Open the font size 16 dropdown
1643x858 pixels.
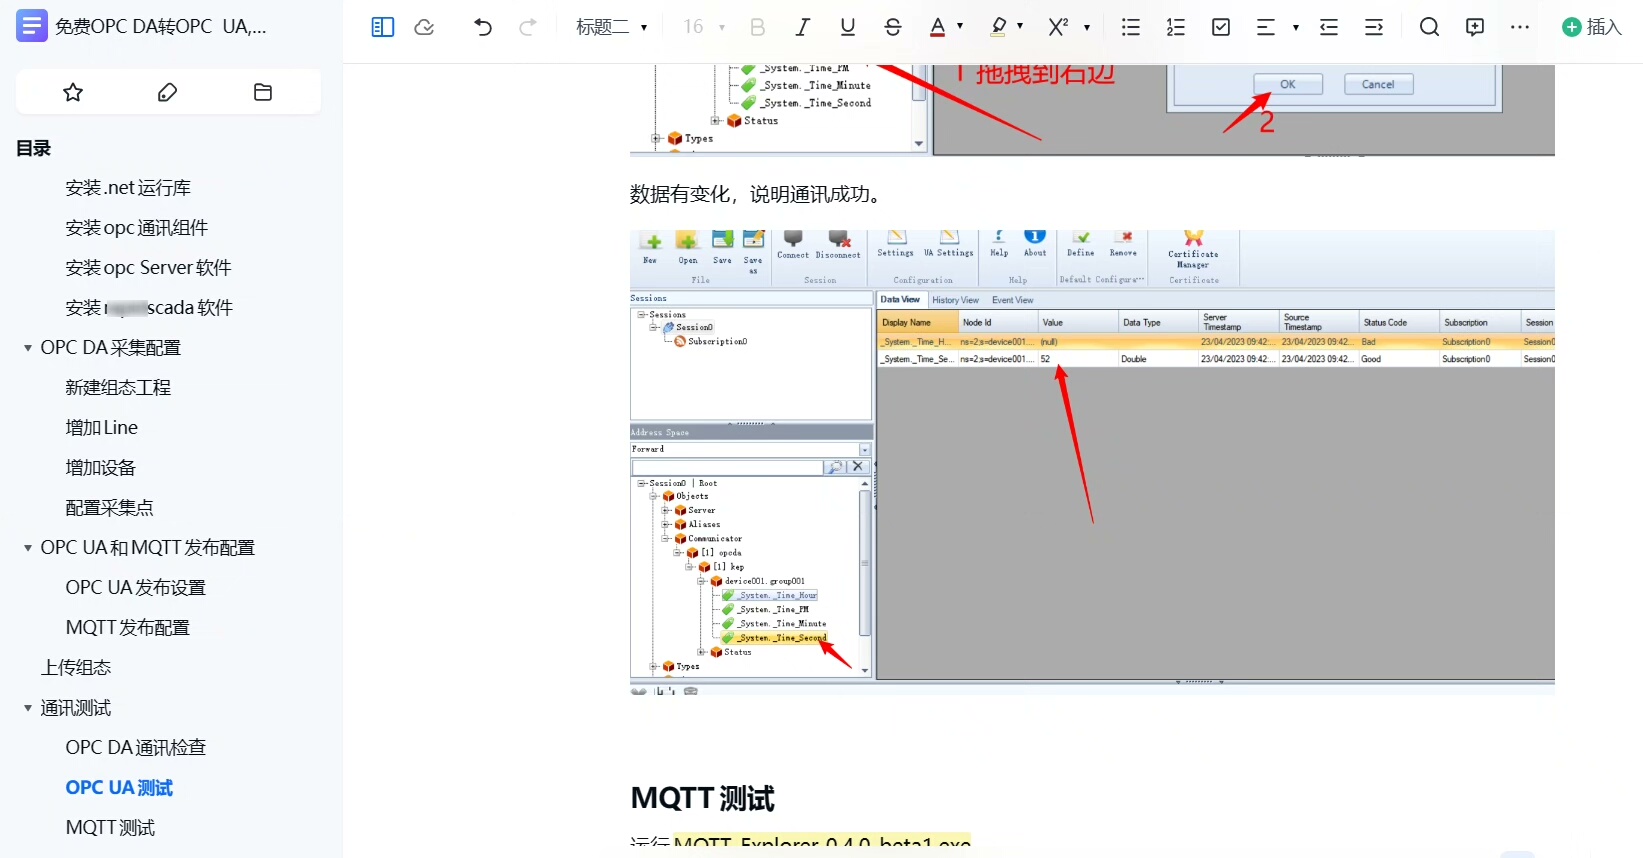point(704,27)
